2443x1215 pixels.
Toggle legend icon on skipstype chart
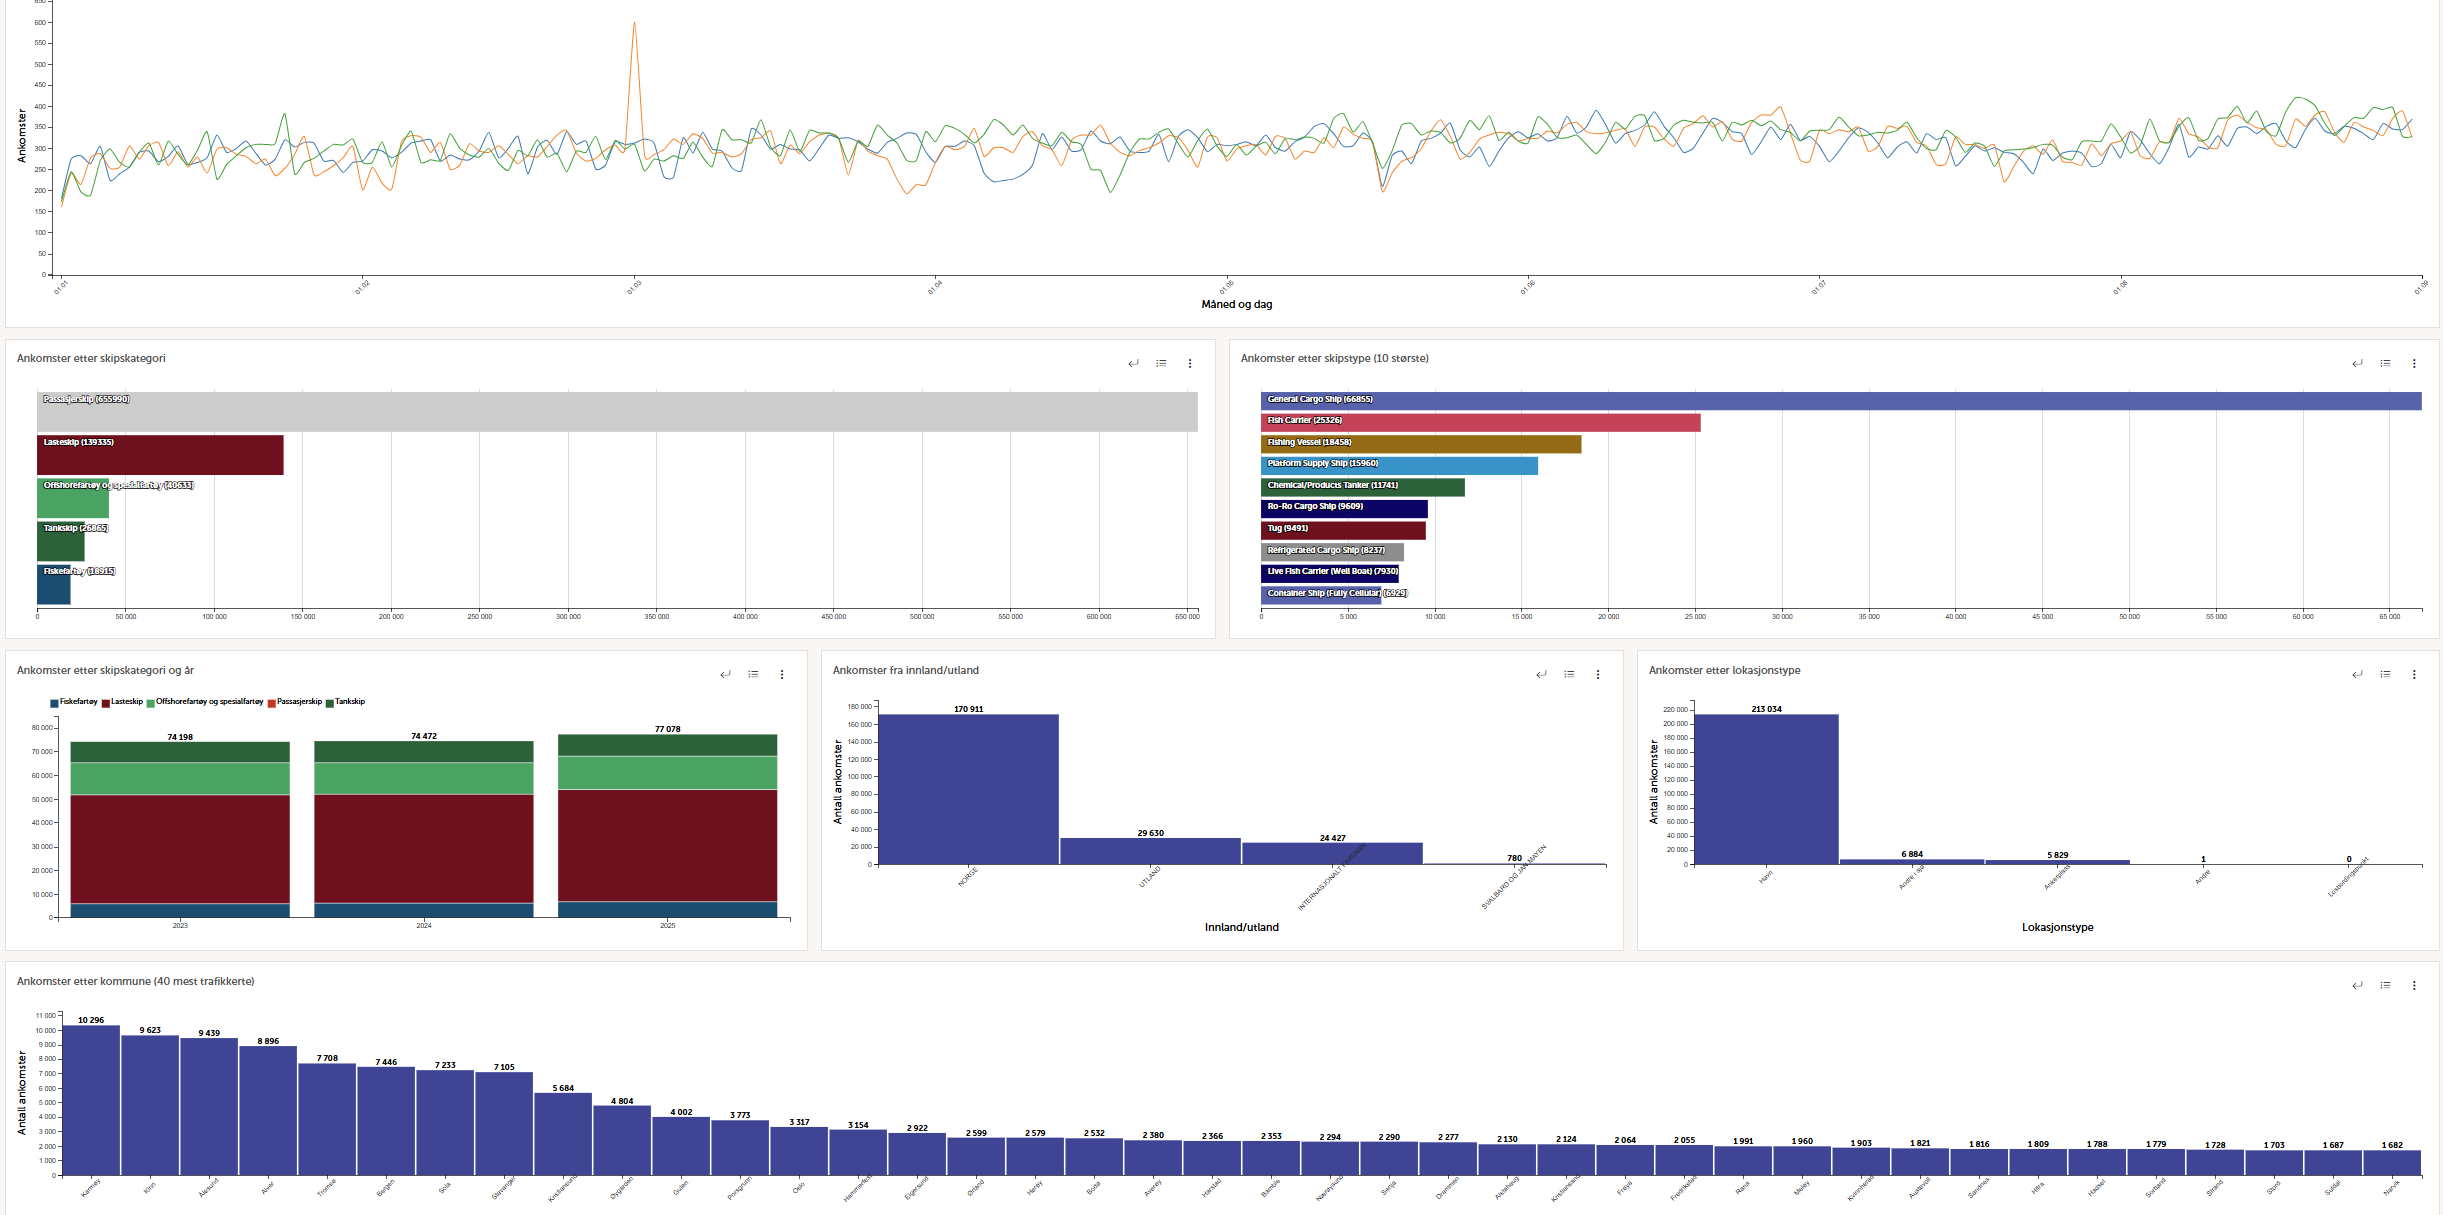2385,363
